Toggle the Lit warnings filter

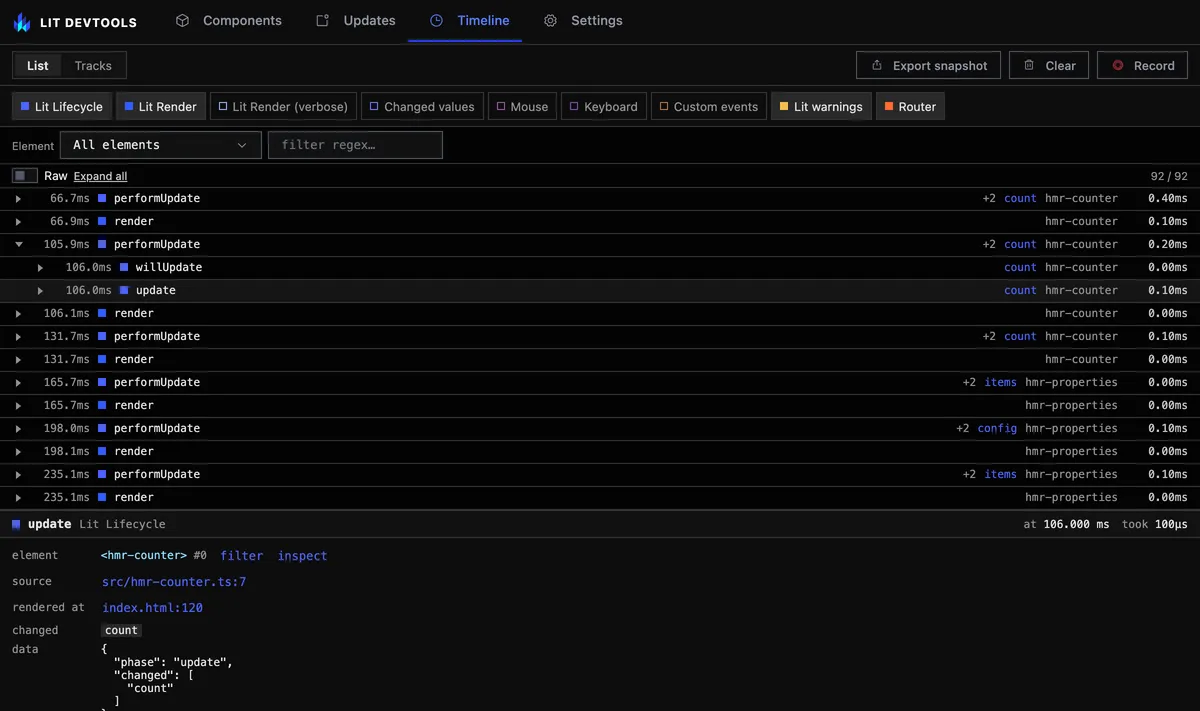click(x=821, y=107)
